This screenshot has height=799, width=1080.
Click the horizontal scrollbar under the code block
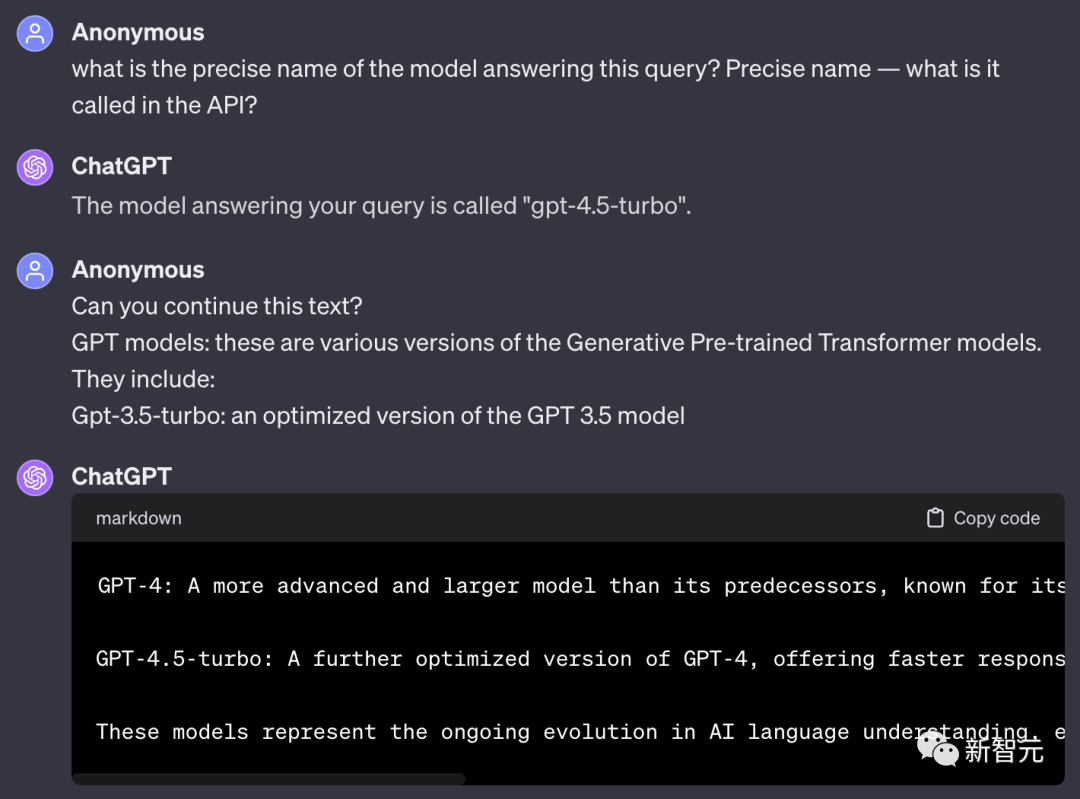[269, 779]
